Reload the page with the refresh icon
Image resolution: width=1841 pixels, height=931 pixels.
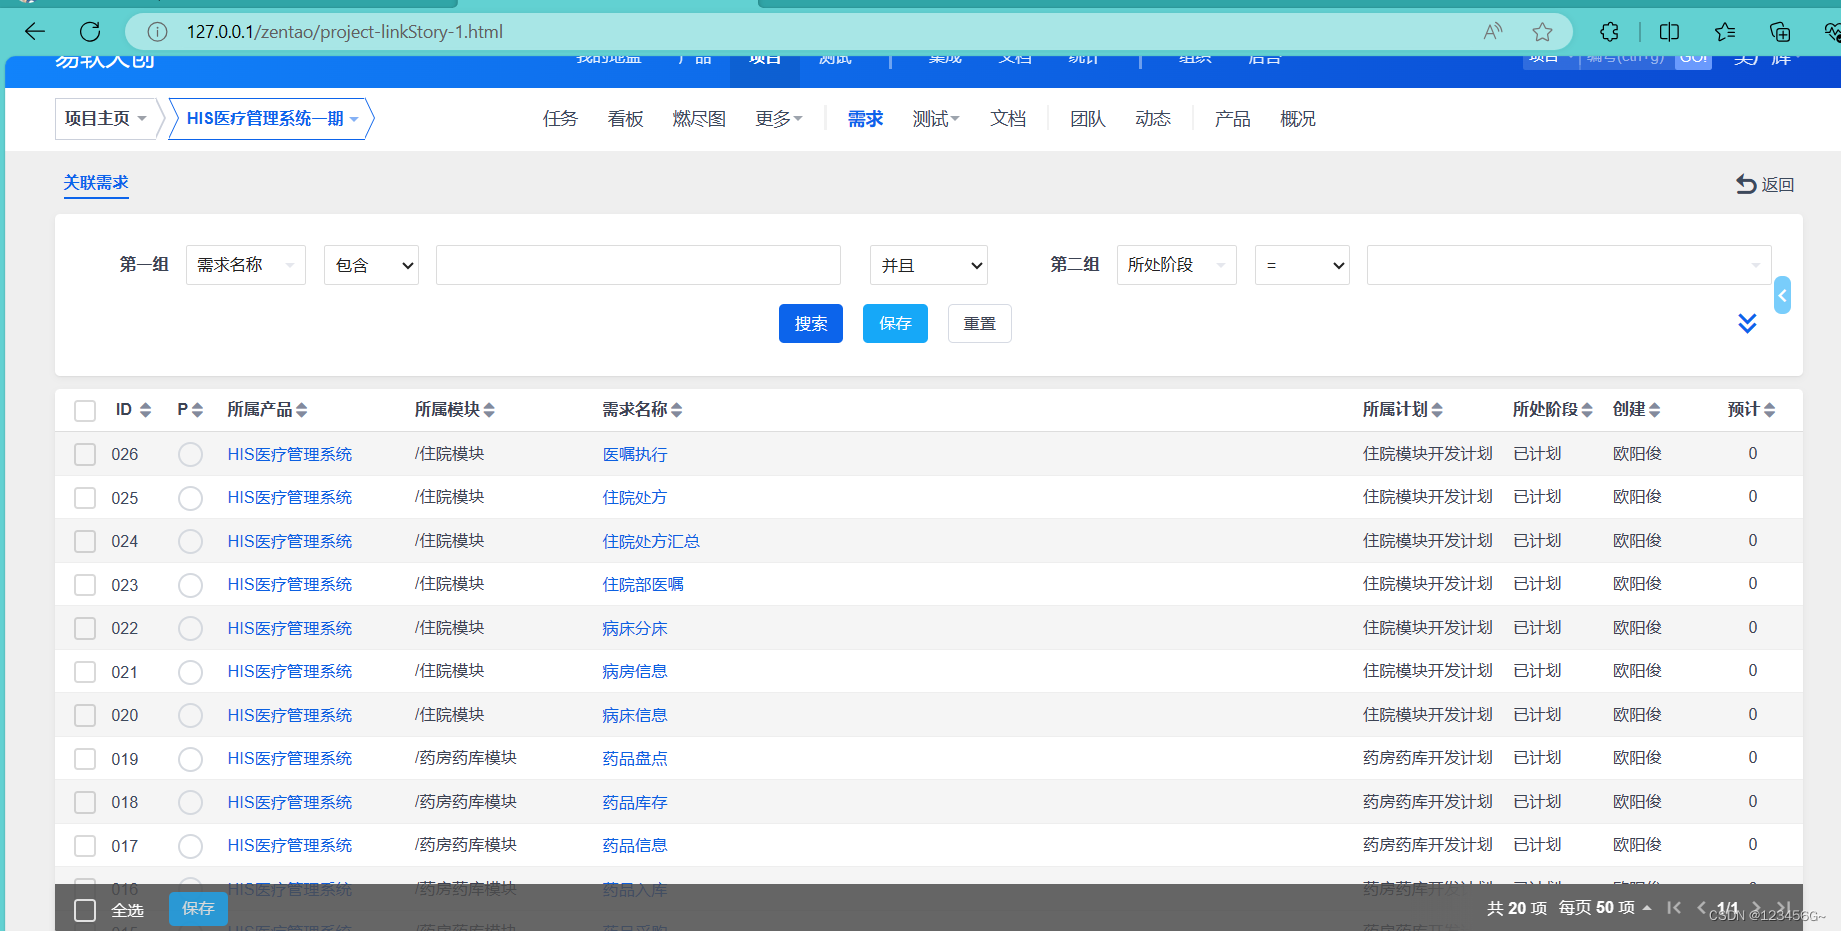[90, 32]
